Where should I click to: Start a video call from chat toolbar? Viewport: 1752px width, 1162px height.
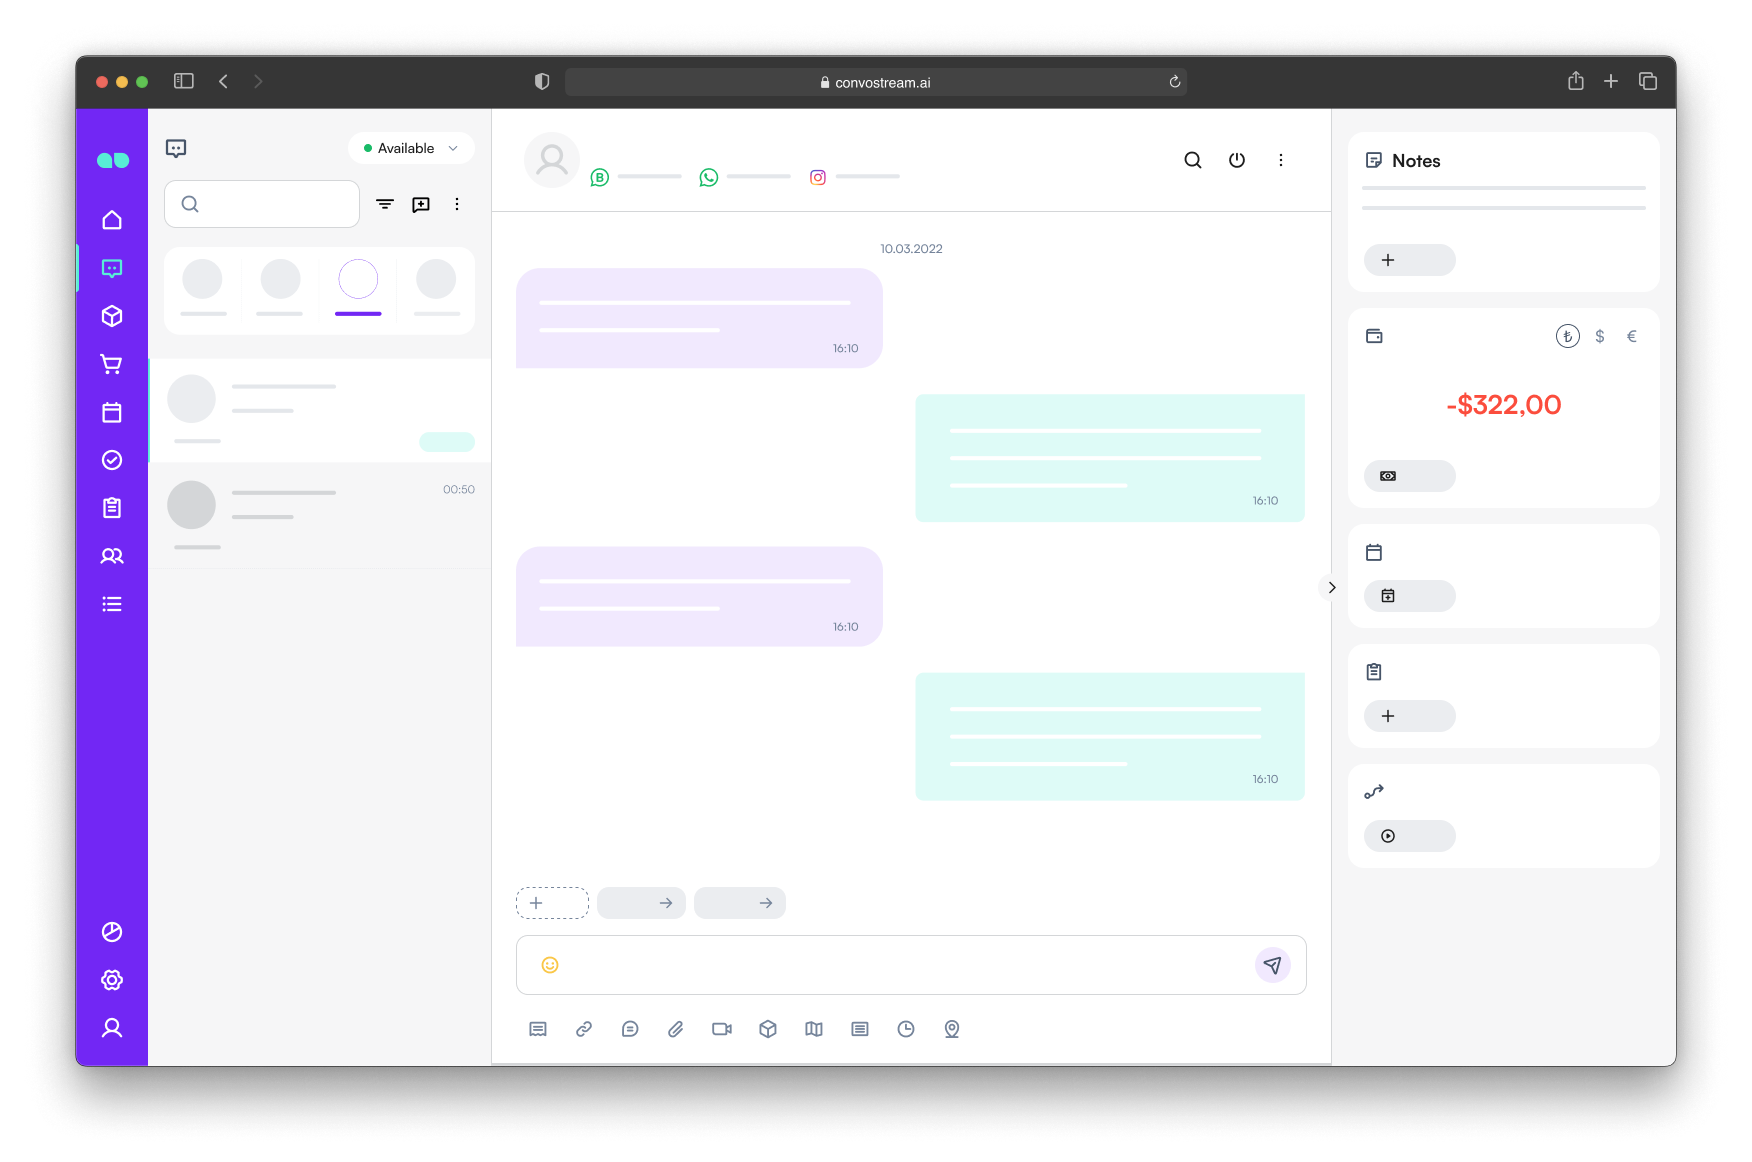pos(722,1029)
